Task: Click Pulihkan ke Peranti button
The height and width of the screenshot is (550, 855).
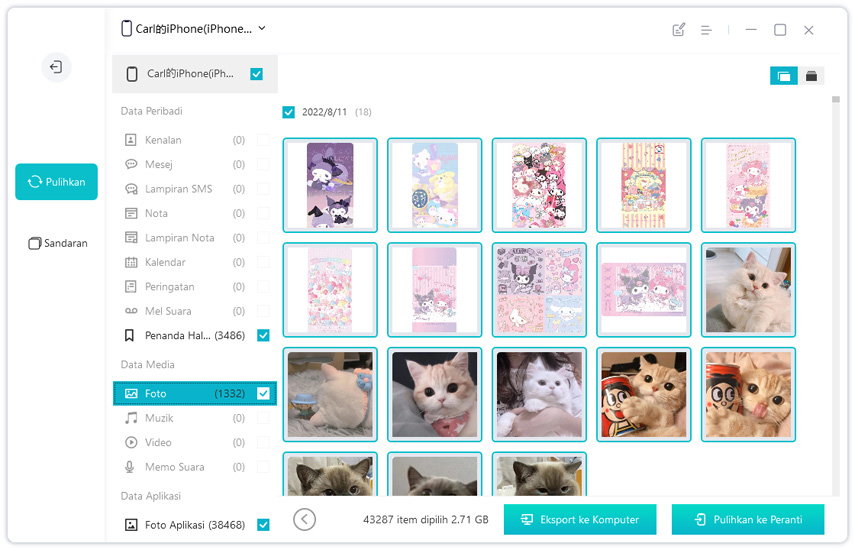Action: [x=748, y=520]
